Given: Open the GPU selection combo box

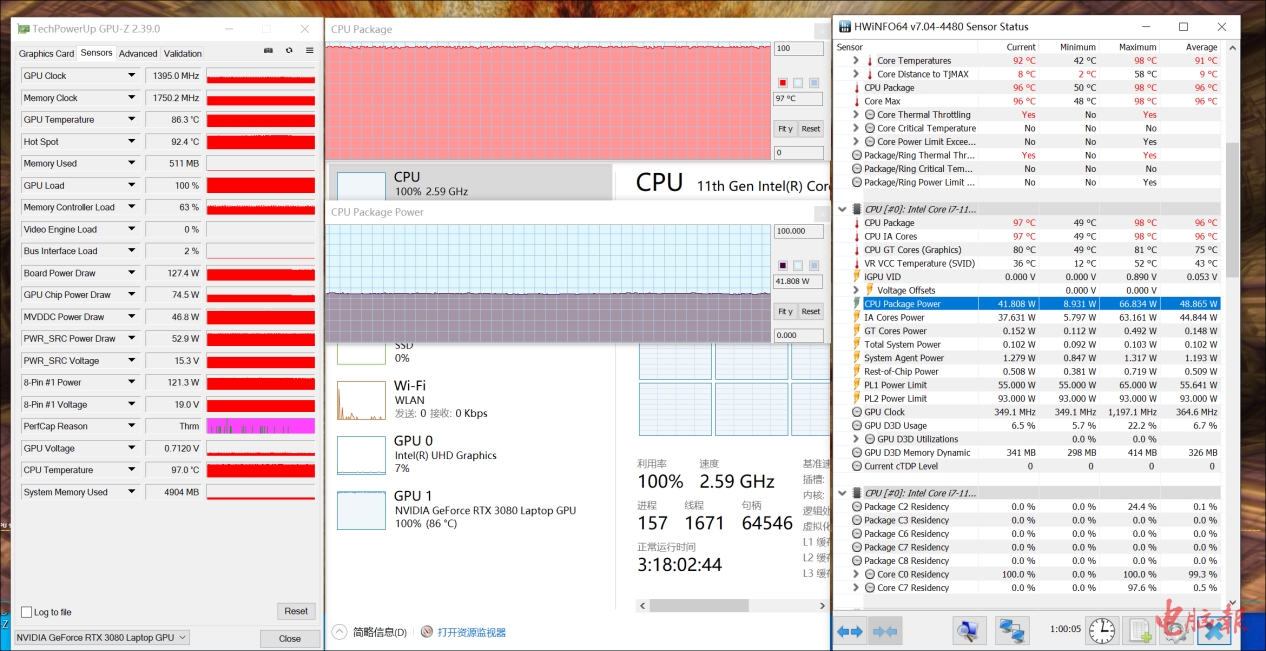Looking at the screenshot, I should coord(102,638).
